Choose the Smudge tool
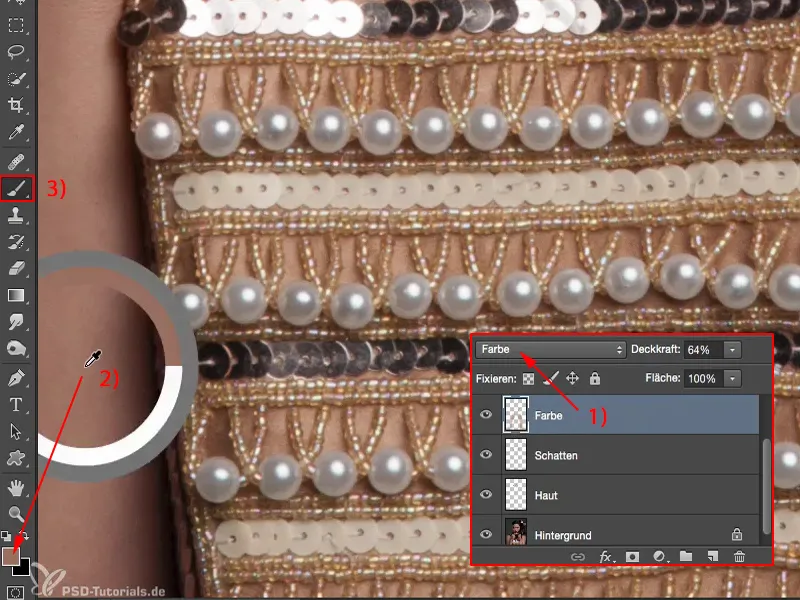Image resolution: width=800 pixels, height=600 pixels. (16, 322)
